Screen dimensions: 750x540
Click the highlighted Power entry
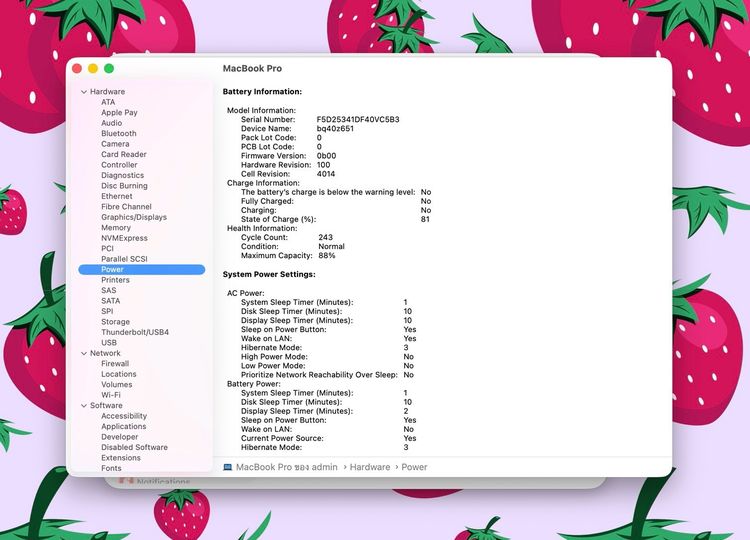point(142,270)
